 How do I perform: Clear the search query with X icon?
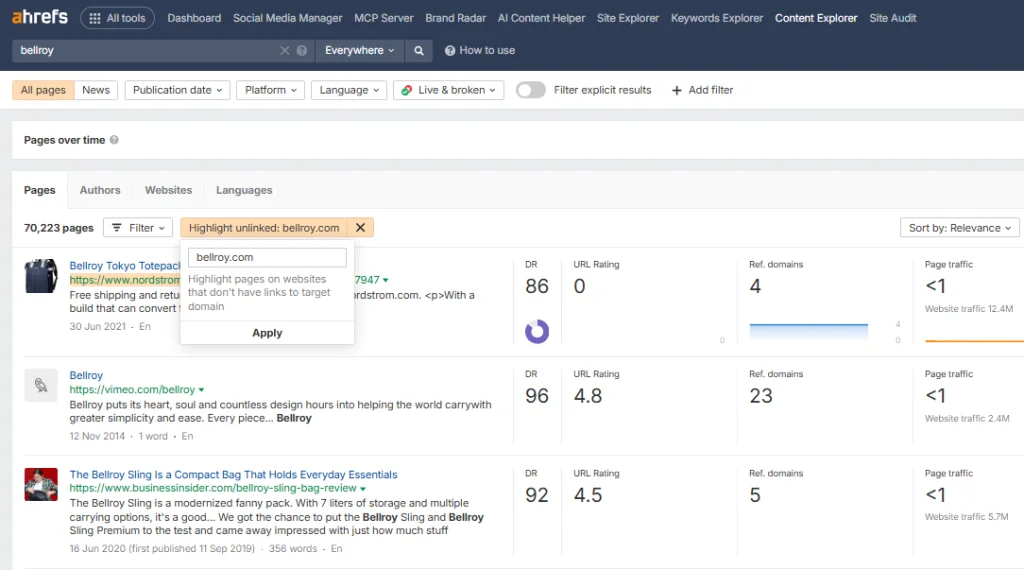[285, 50]
